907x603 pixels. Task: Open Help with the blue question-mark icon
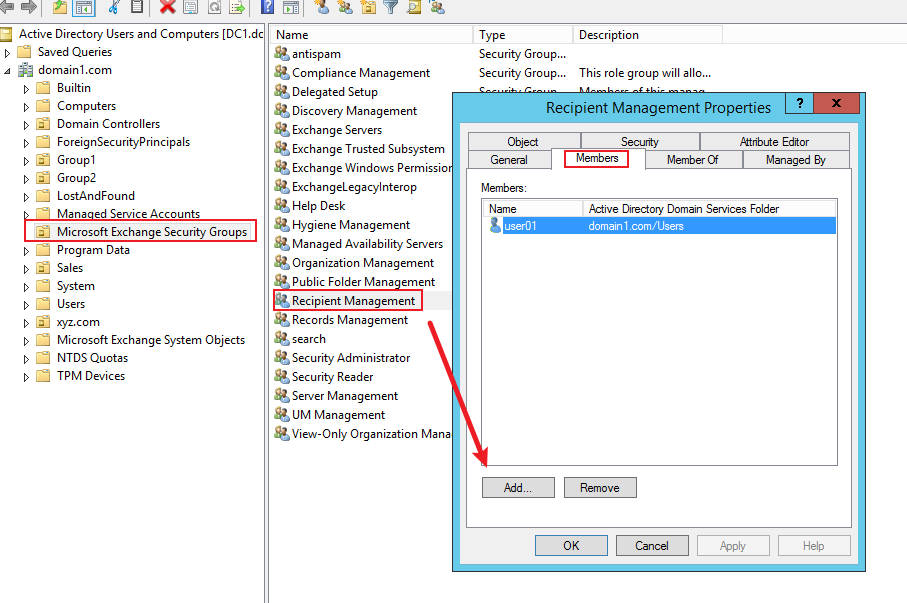pyautogui.click(x=267, y=6)
